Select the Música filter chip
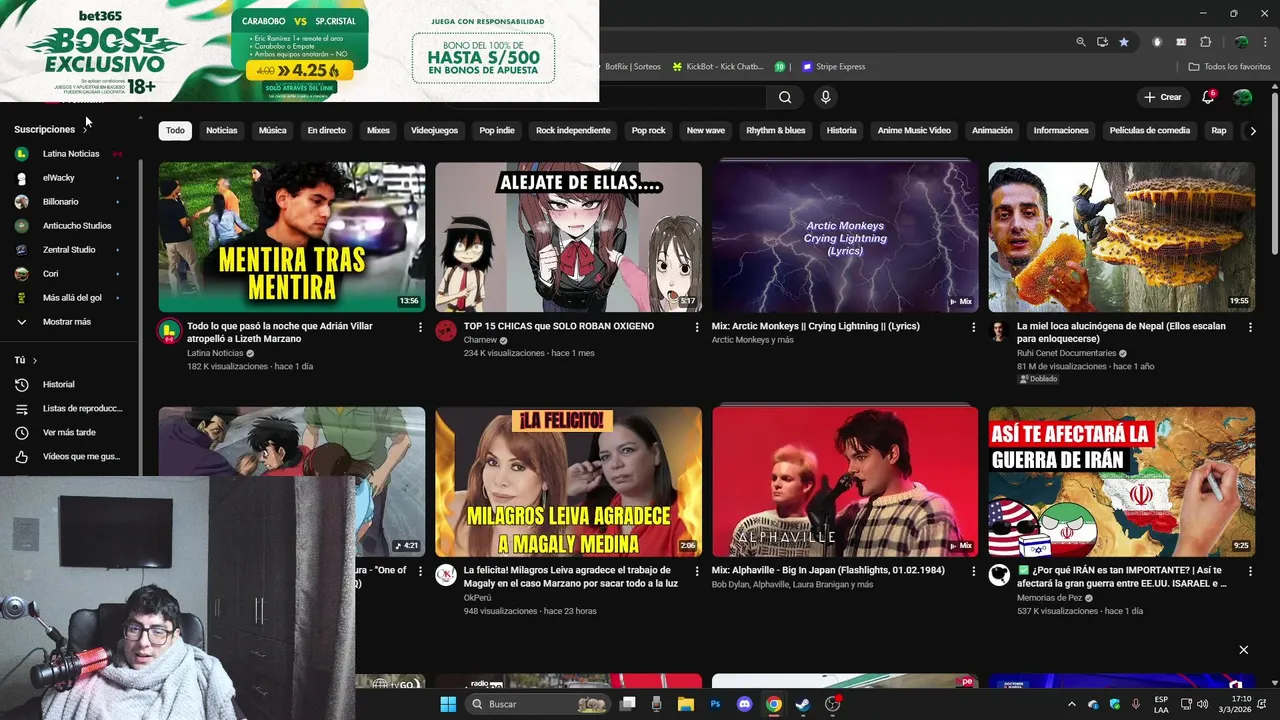Viewport: 1280px width, 720px height. [x=272, y=131]
